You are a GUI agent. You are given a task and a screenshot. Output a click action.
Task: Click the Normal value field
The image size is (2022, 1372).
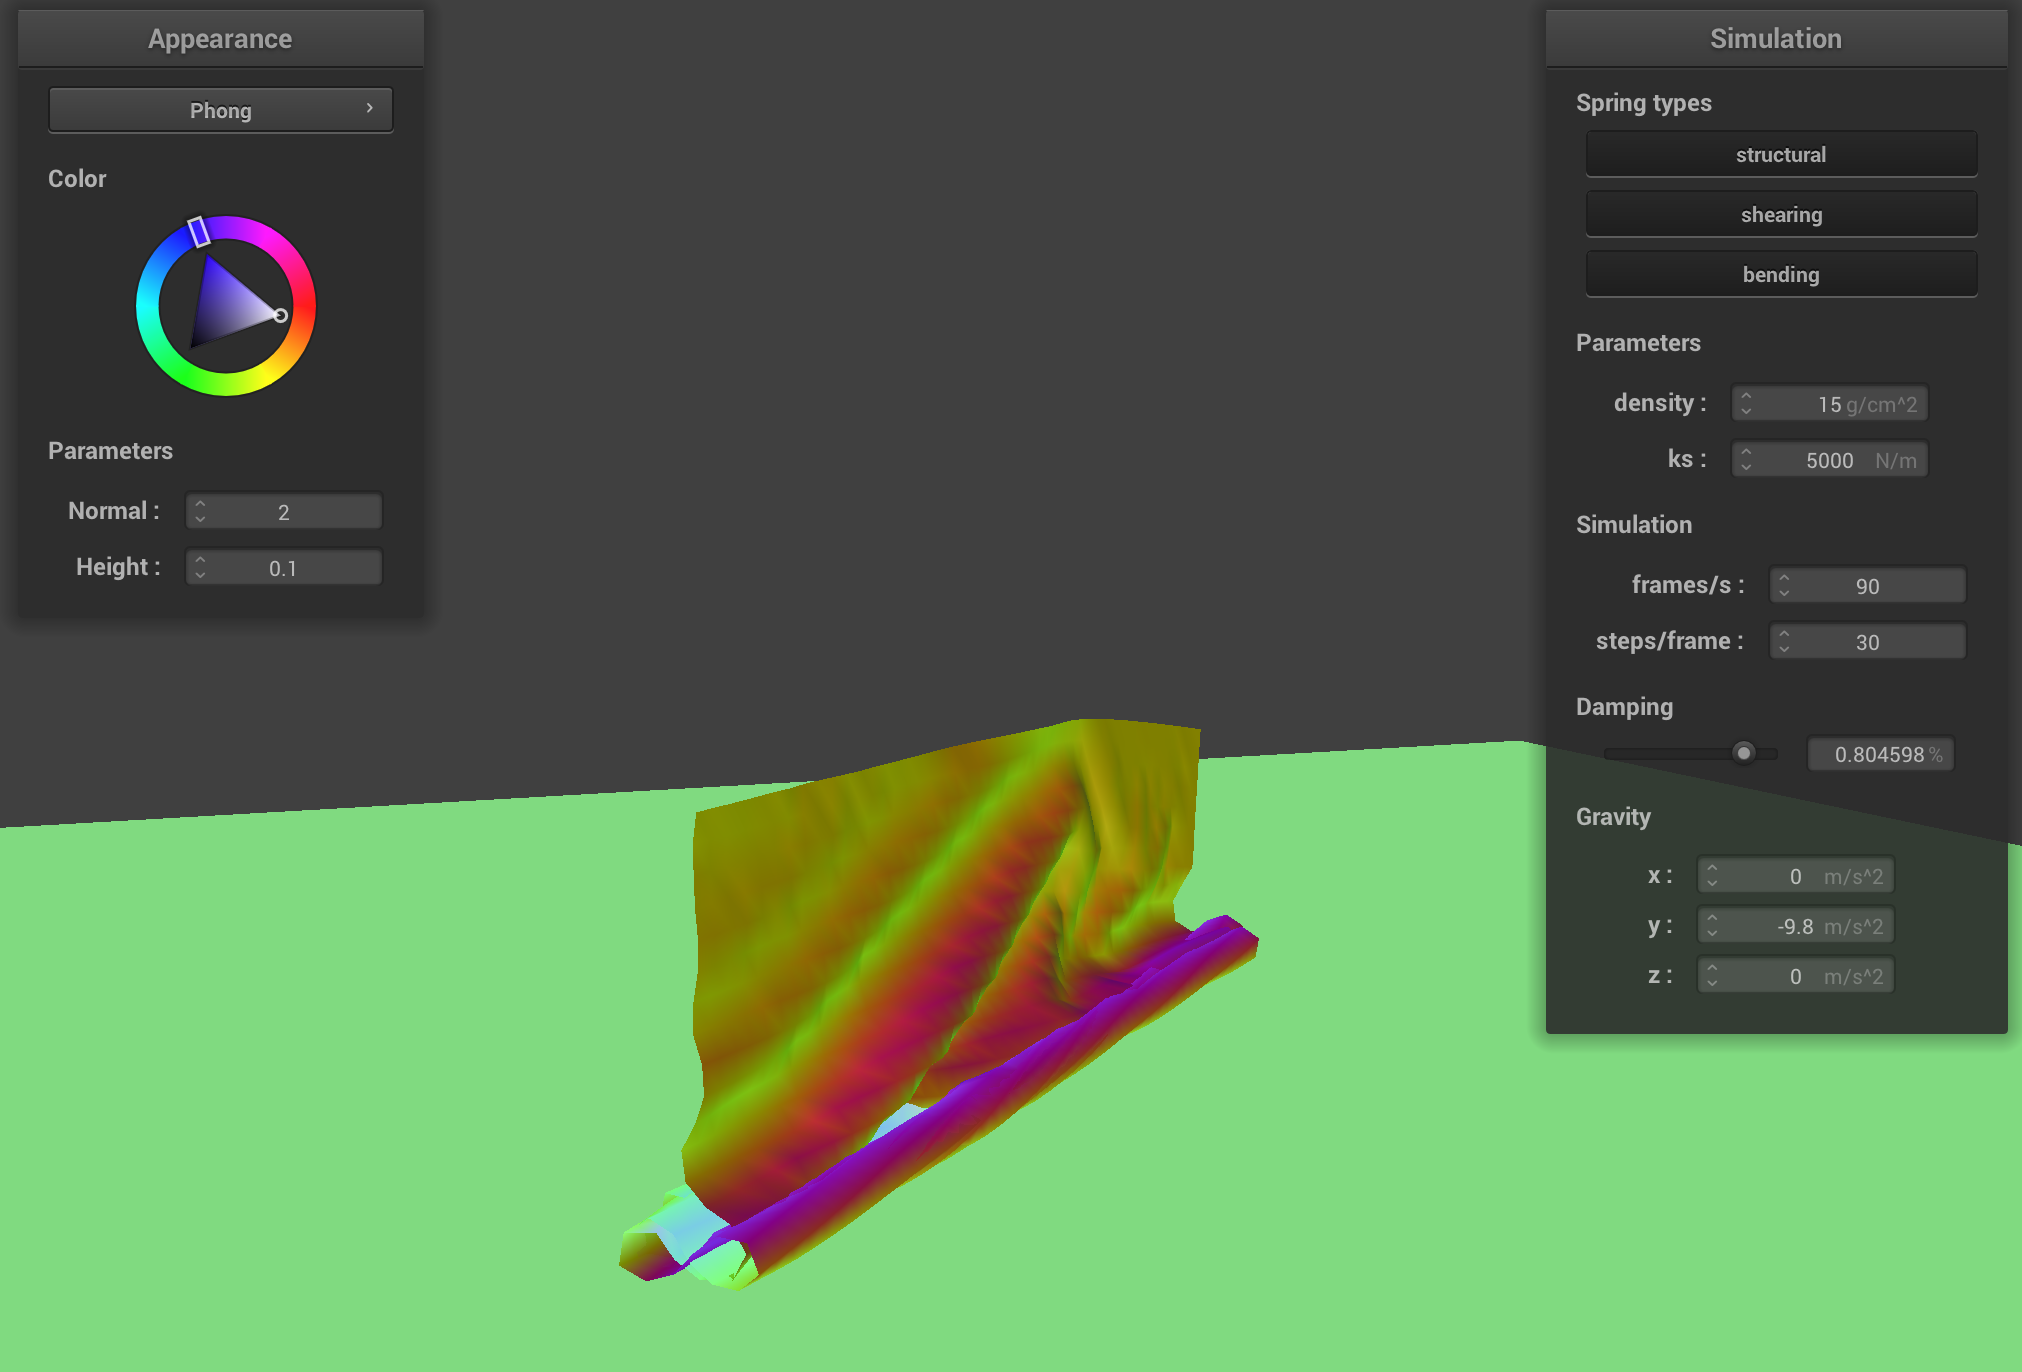(x=284, y=512)
